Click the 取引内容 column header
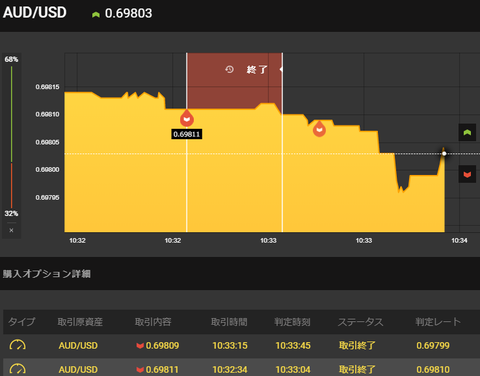Image resolution: width=480 pixels, height=376 pixels. [153, 322]
